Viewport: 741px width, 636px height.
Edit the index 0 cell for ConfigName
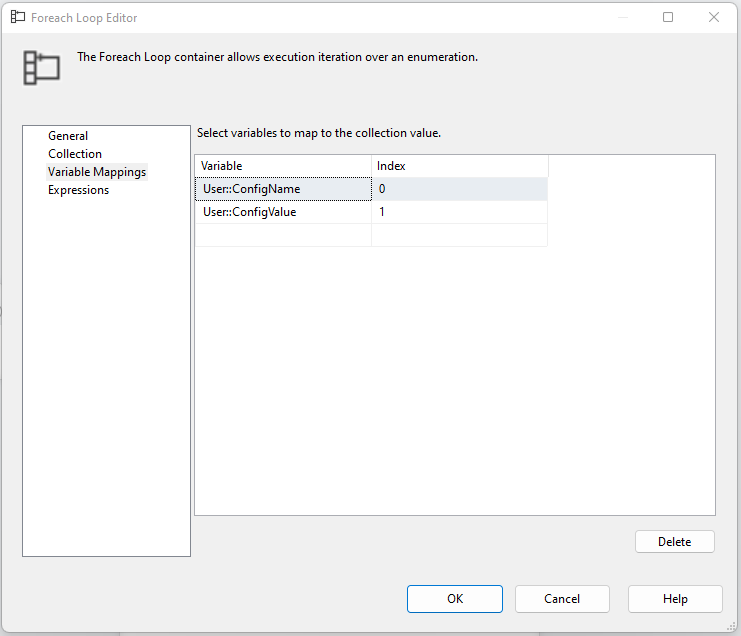pos(459,189)
